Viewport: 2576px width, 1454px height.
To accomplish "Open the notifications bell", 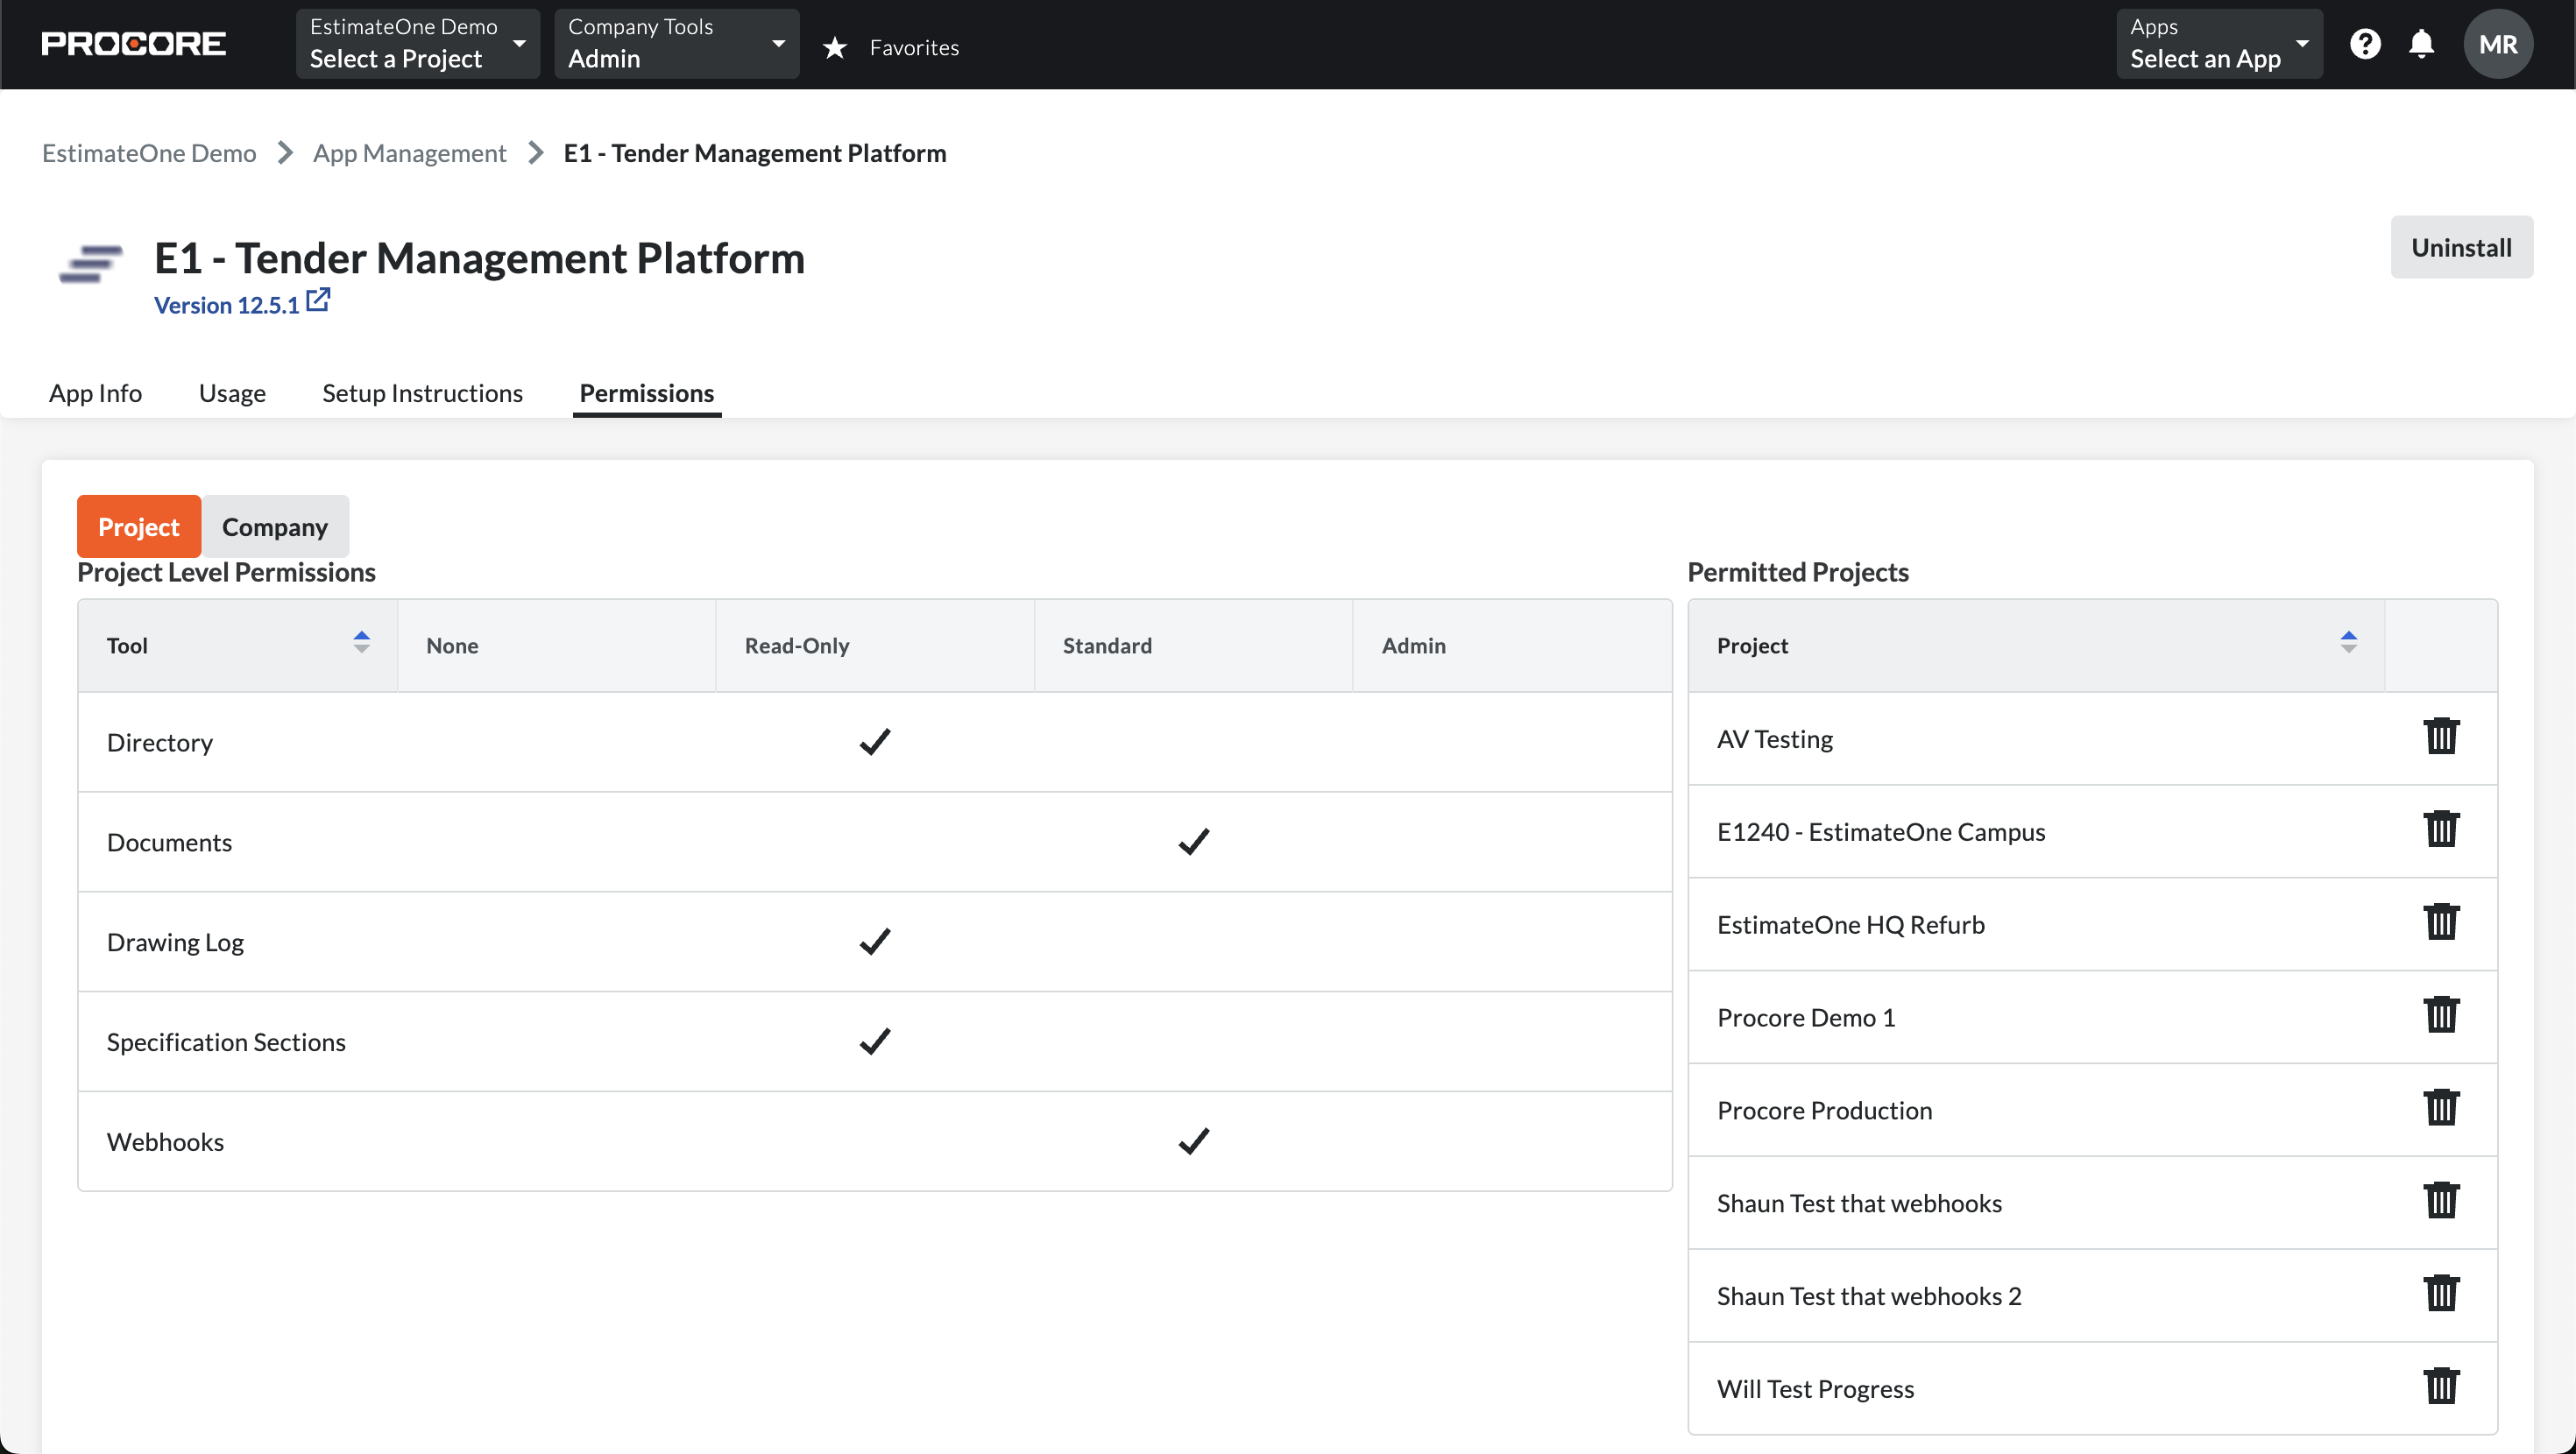I will 2421,44.
